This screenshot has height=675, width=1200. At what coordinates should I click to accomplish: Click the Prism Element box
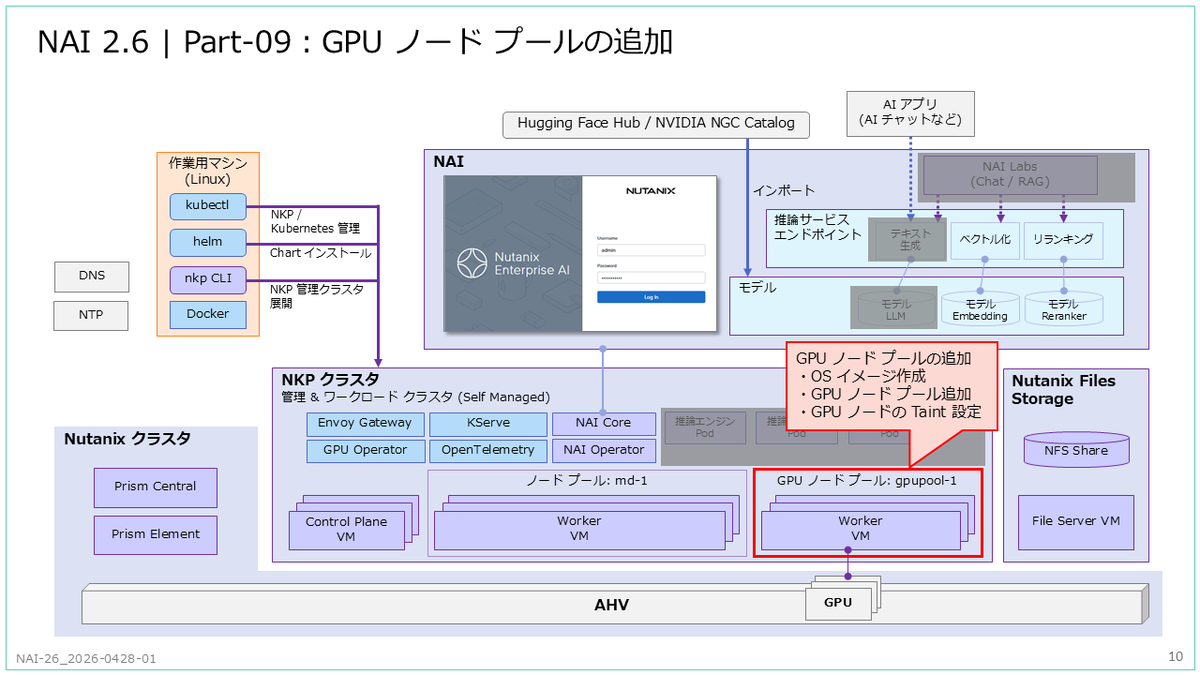click(154, 534)
